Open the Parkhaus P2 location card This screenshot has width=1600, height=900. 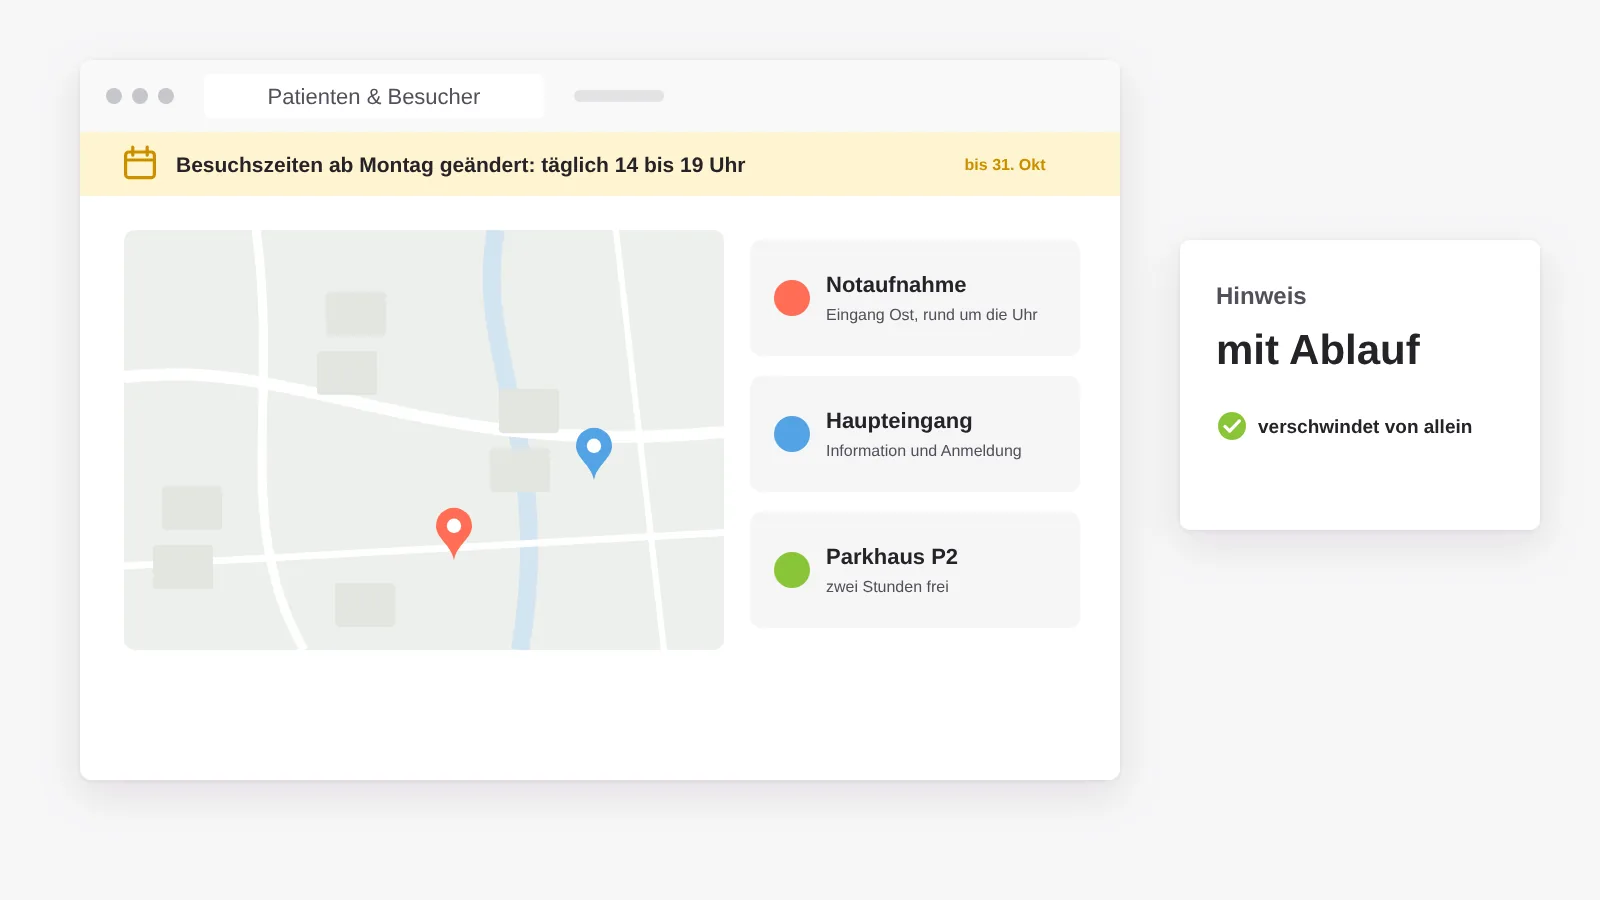tap(915, 570)
